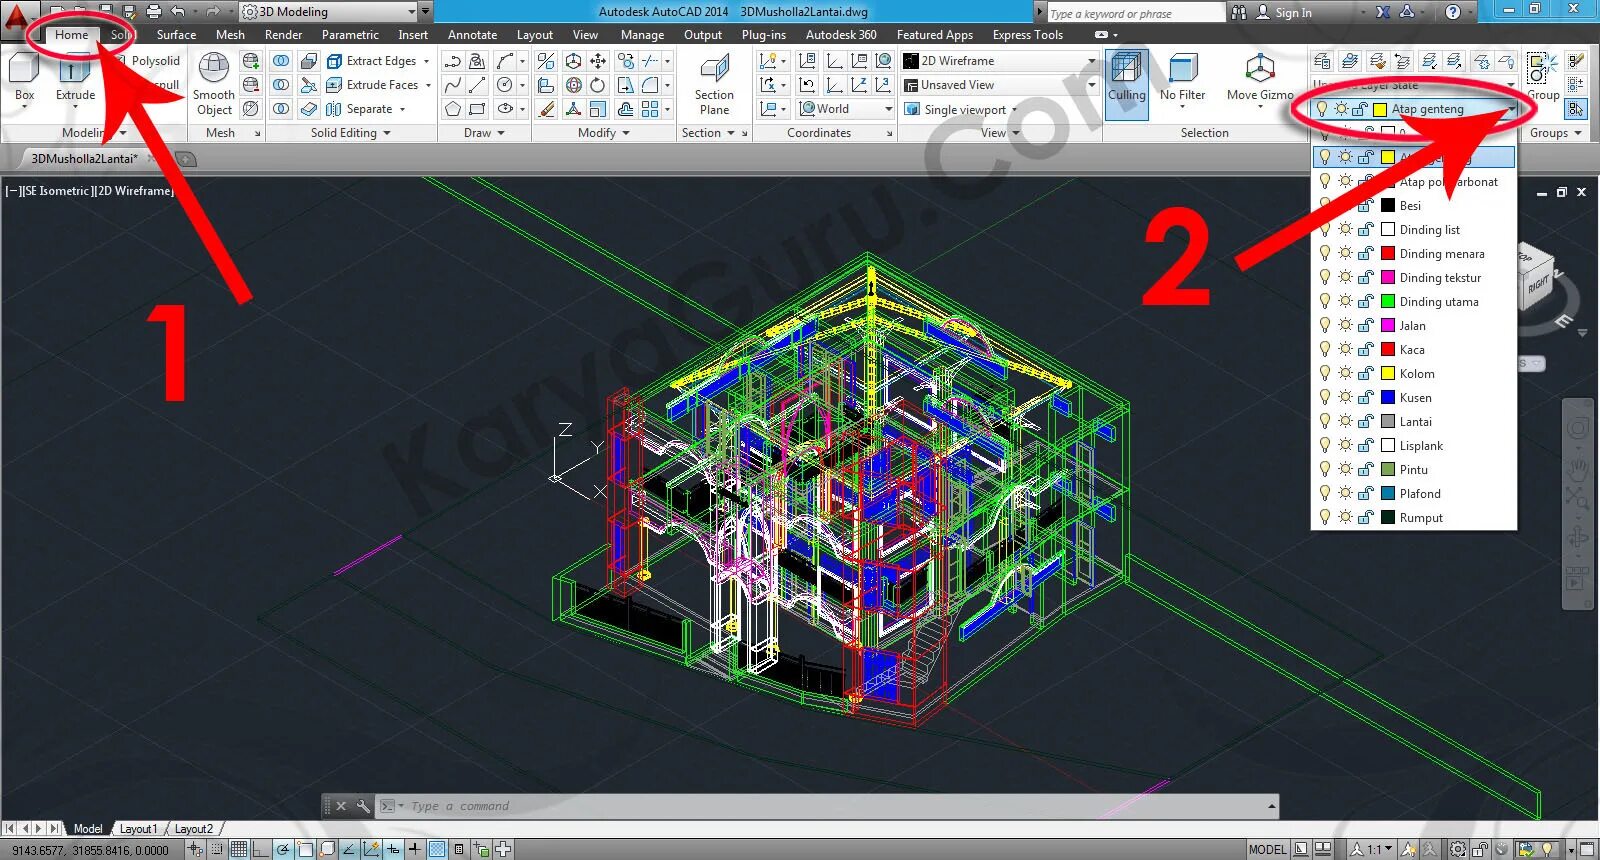
Task: Open the Parametric ribbon tab
Action: 350,35
